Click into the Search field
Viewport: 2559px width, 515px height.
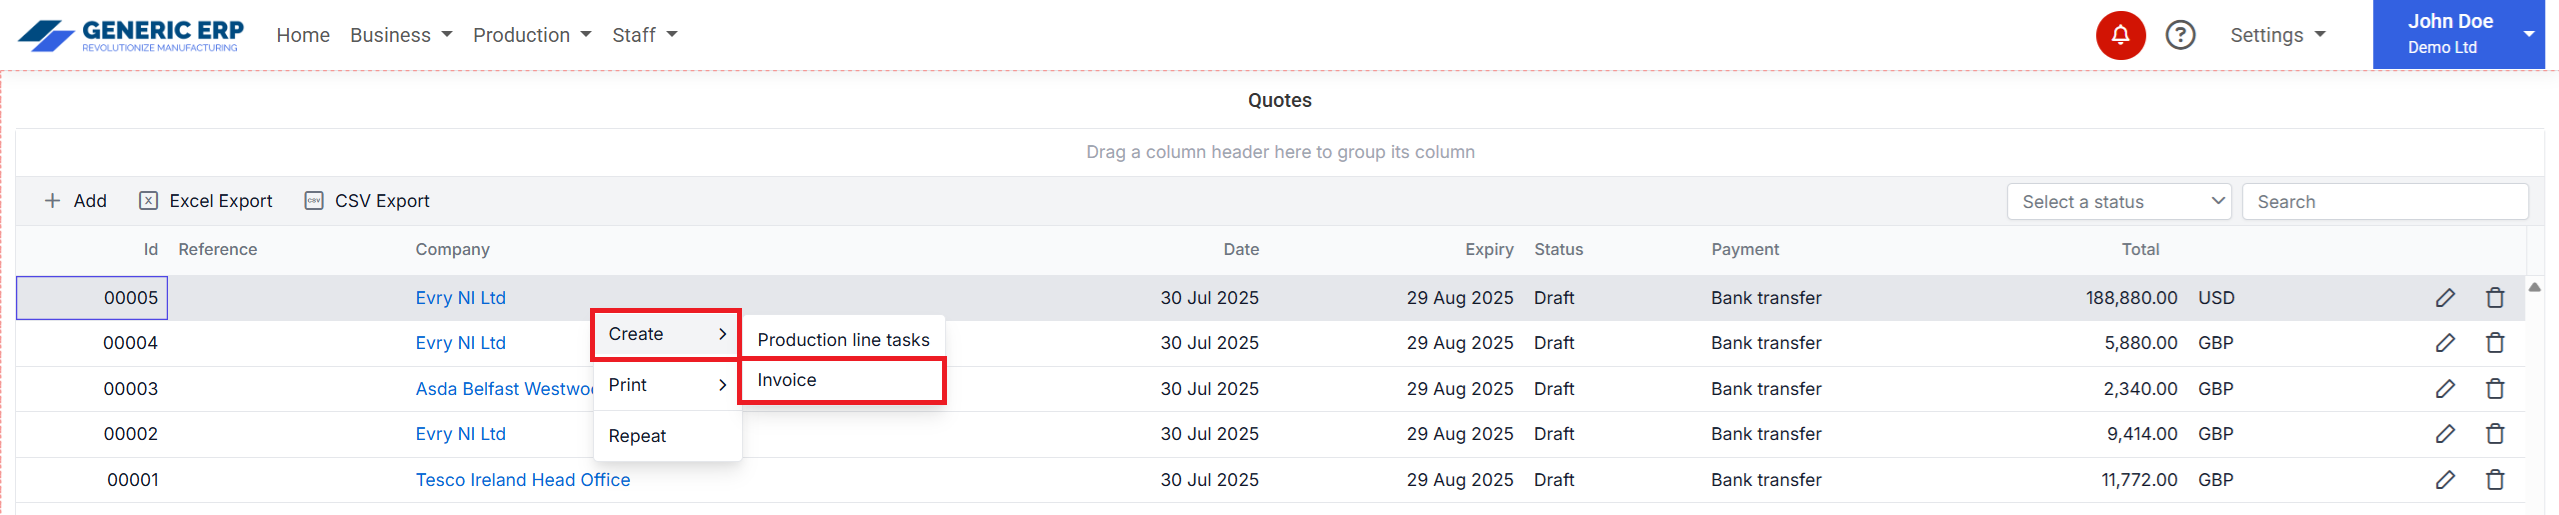pyautogui.click(x=2384, y=202)
